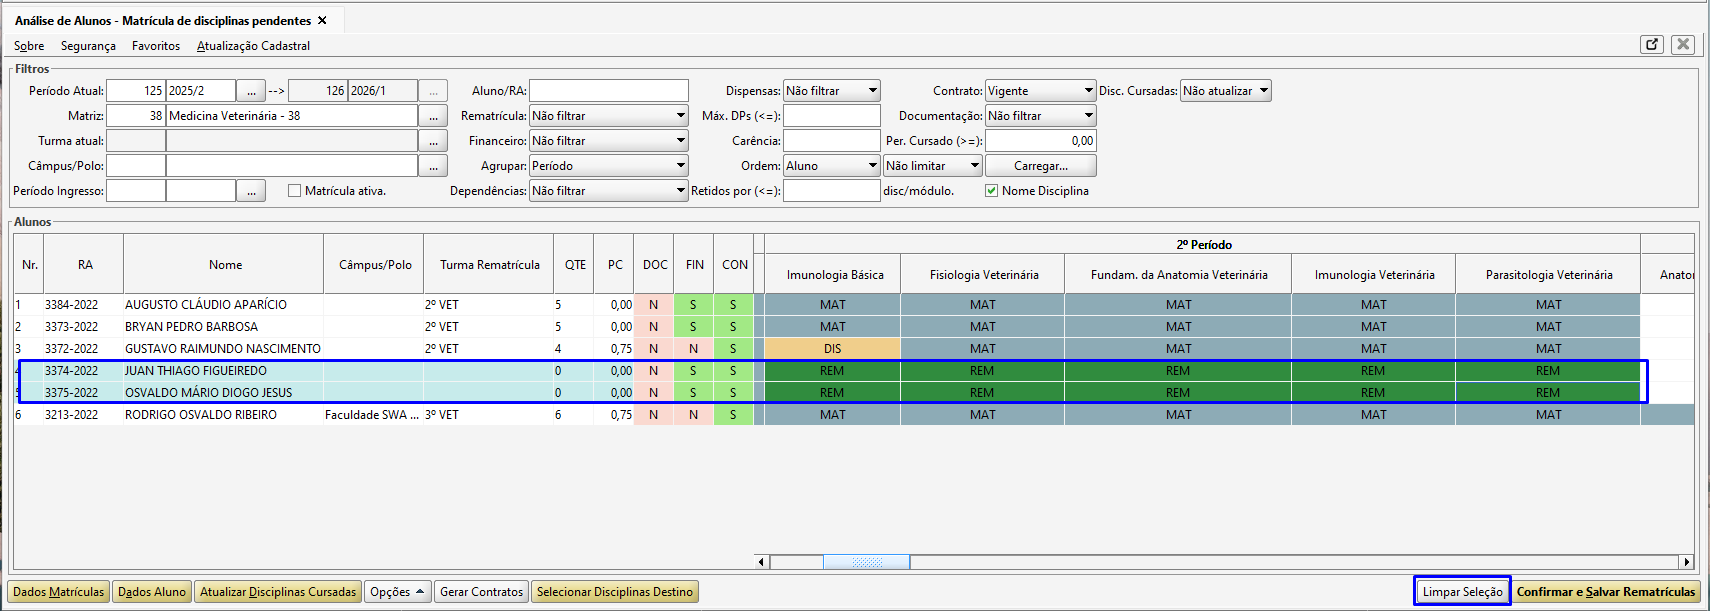The image size is (1710, 611).
Task: Select row GUSTAVO RAIMUNDO NASCIMENTO
Action: pos(854,349)
